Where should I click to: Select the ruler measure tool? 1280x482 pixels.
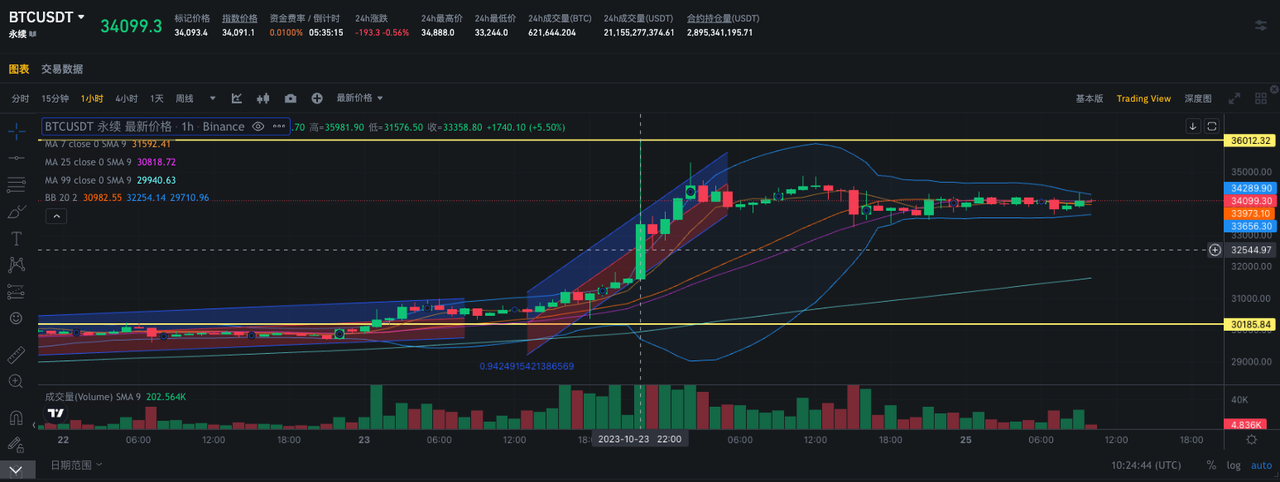pos(16,355)
